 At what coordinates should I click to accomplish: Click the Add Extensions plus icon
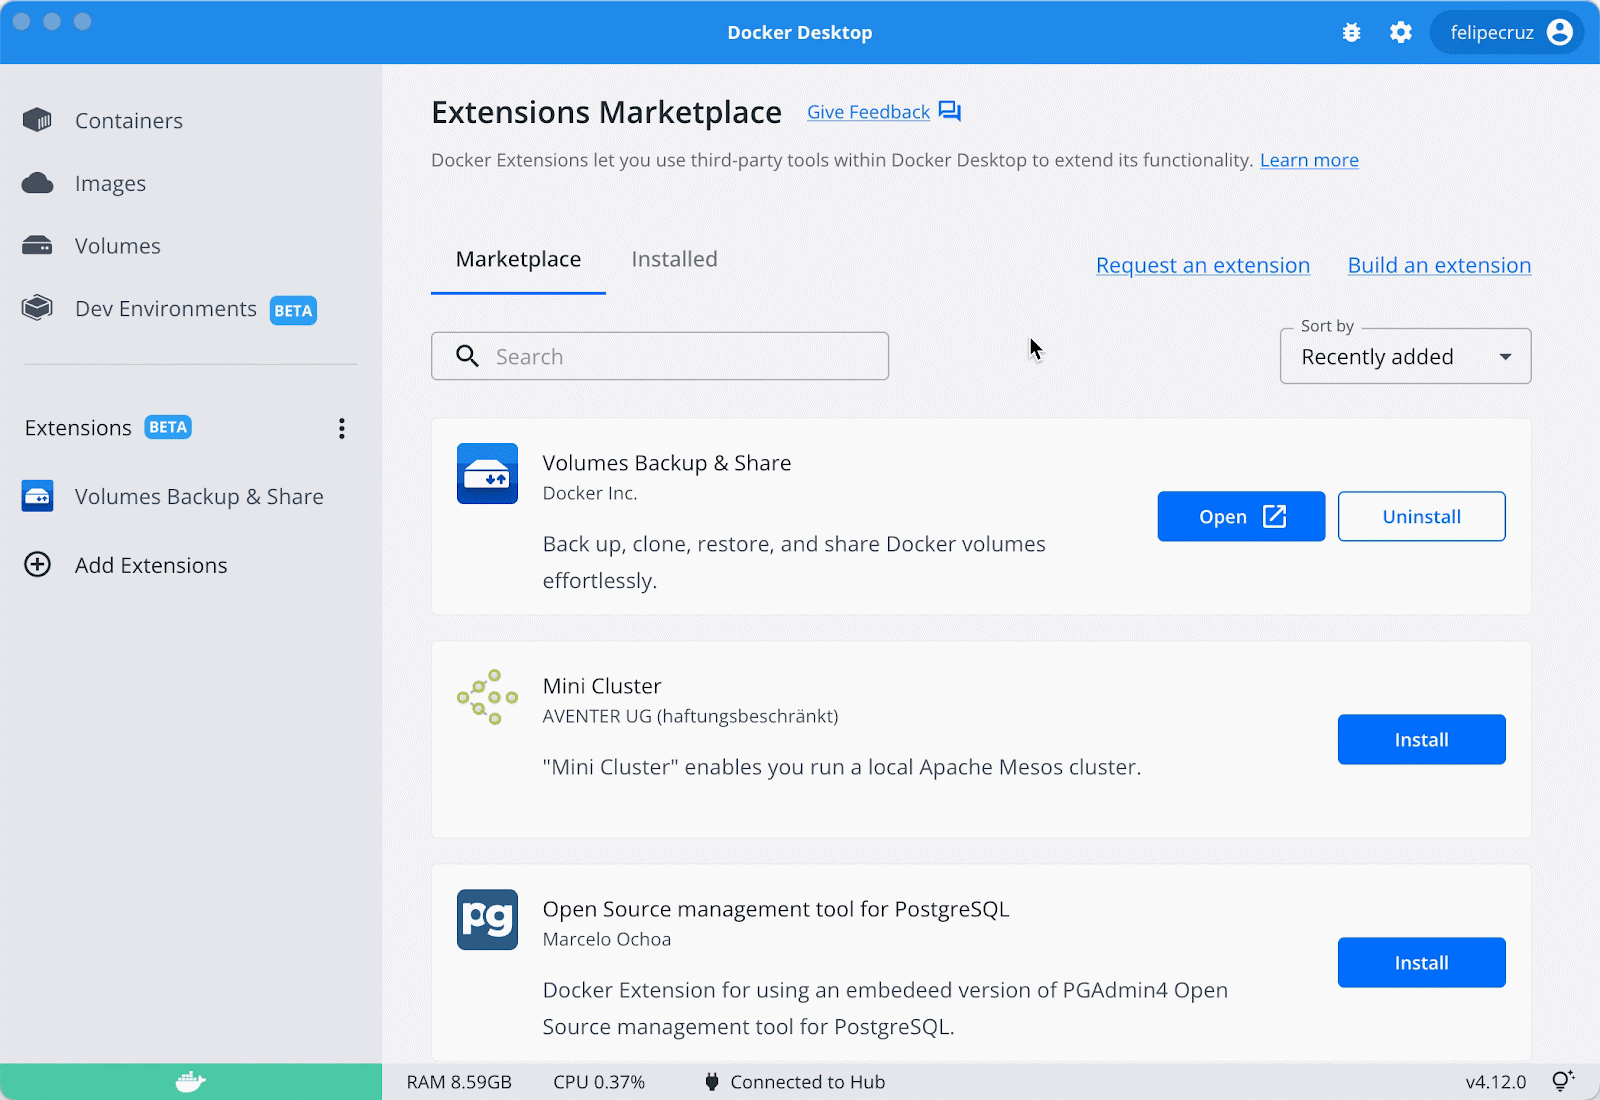(x=37, y=565)
